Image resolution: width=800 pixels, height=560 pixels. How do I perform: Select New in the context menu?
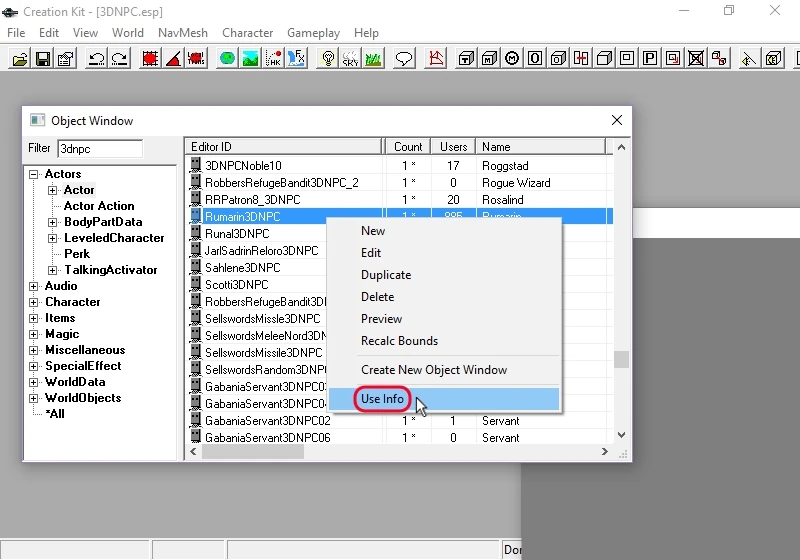444,231
